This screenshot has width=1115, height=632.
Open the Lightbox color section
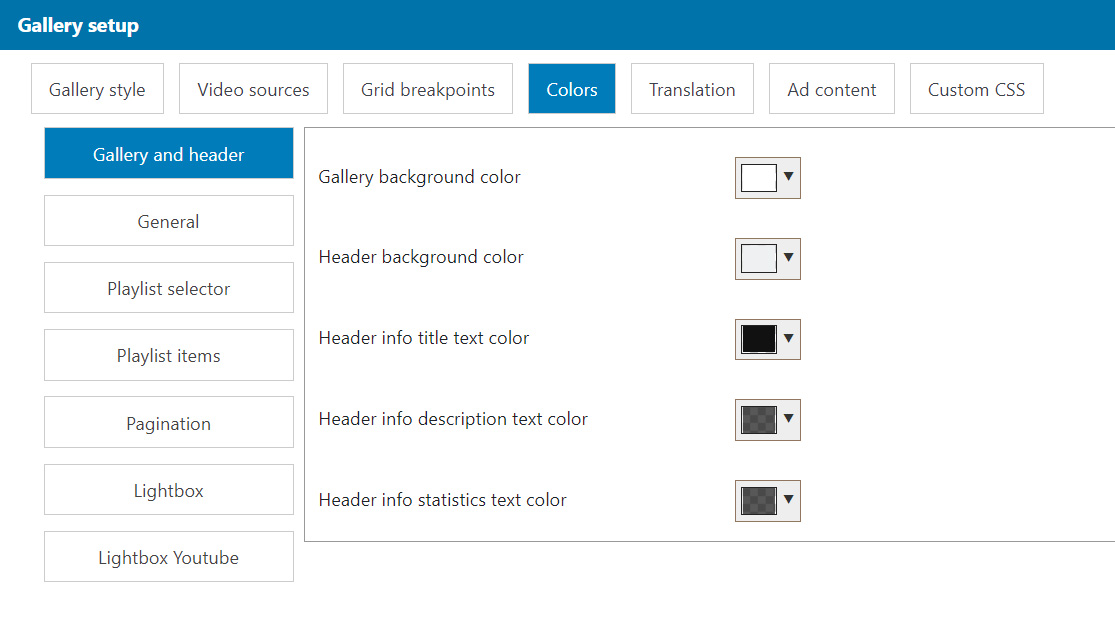pyautogui.click(x=169, y=490)
